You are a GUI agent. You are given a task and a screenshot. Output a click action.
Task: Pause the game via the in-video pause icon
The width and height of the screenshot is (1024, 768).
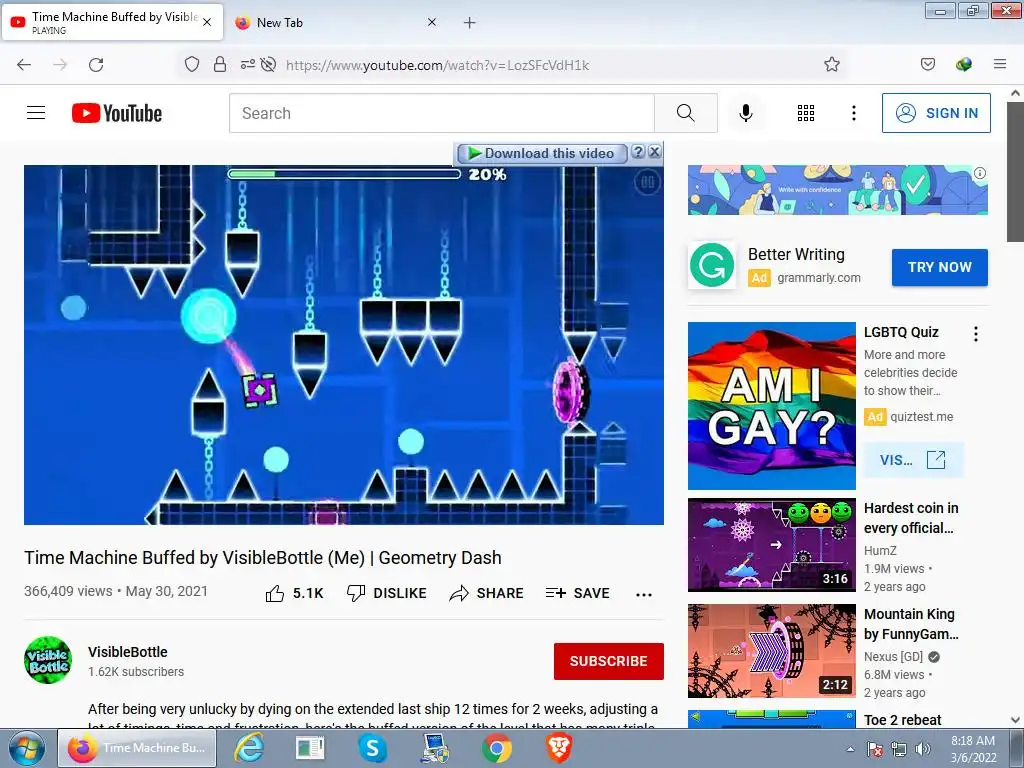647,182
